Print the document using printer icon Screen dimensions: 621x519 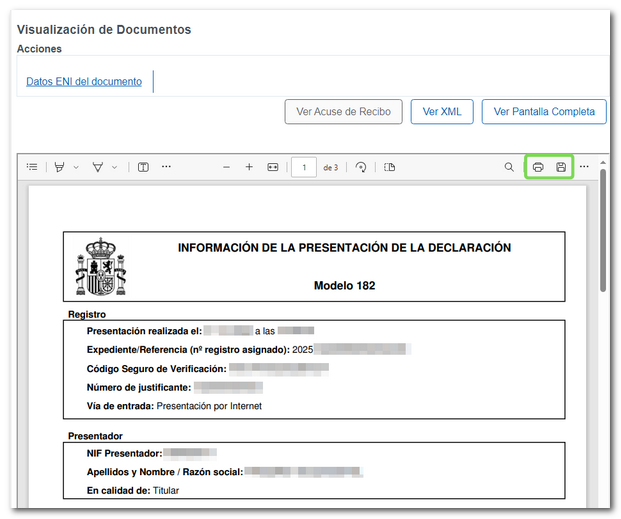point(538,167)
